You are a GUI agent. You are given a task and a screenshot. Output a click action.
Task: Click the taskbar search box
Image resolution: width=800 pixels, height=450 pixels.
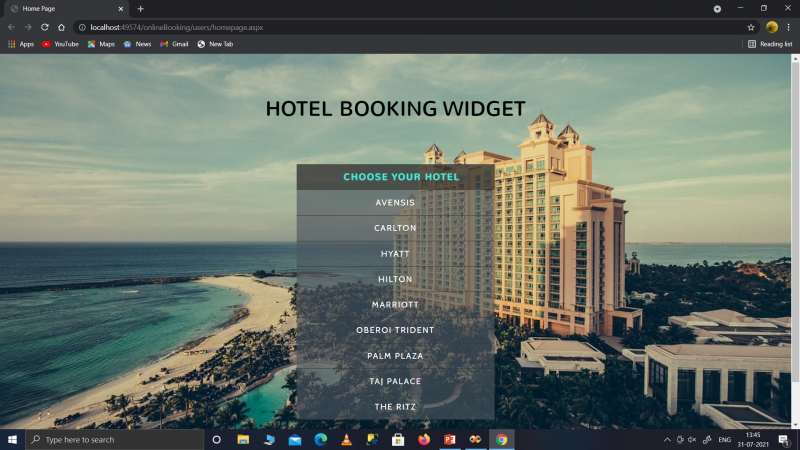[x=115, y=439]
